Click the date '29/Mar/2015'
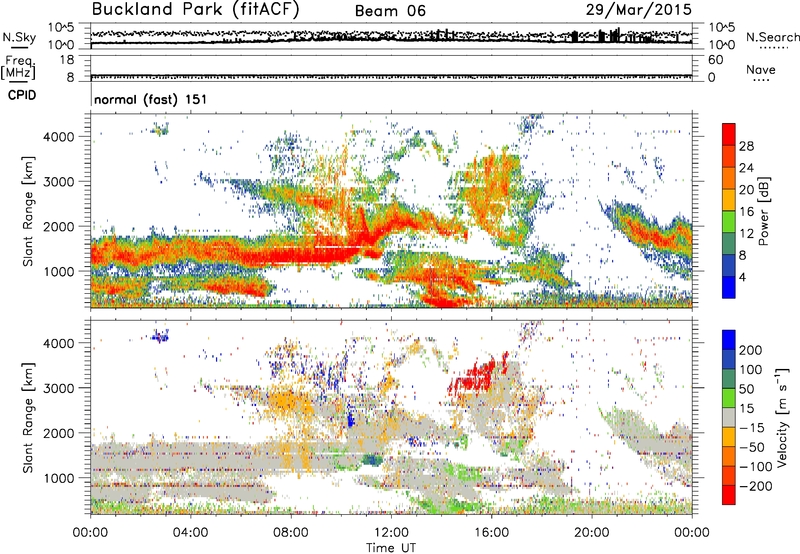The image size is (800, 554). (638, 9)
